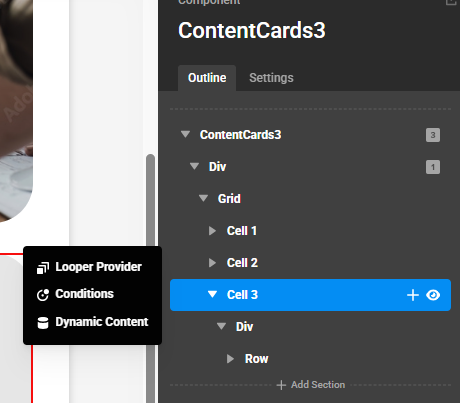The image size is (460, 403).
Task: Click the icon at panel top-right corner
Action: (451, 2)
